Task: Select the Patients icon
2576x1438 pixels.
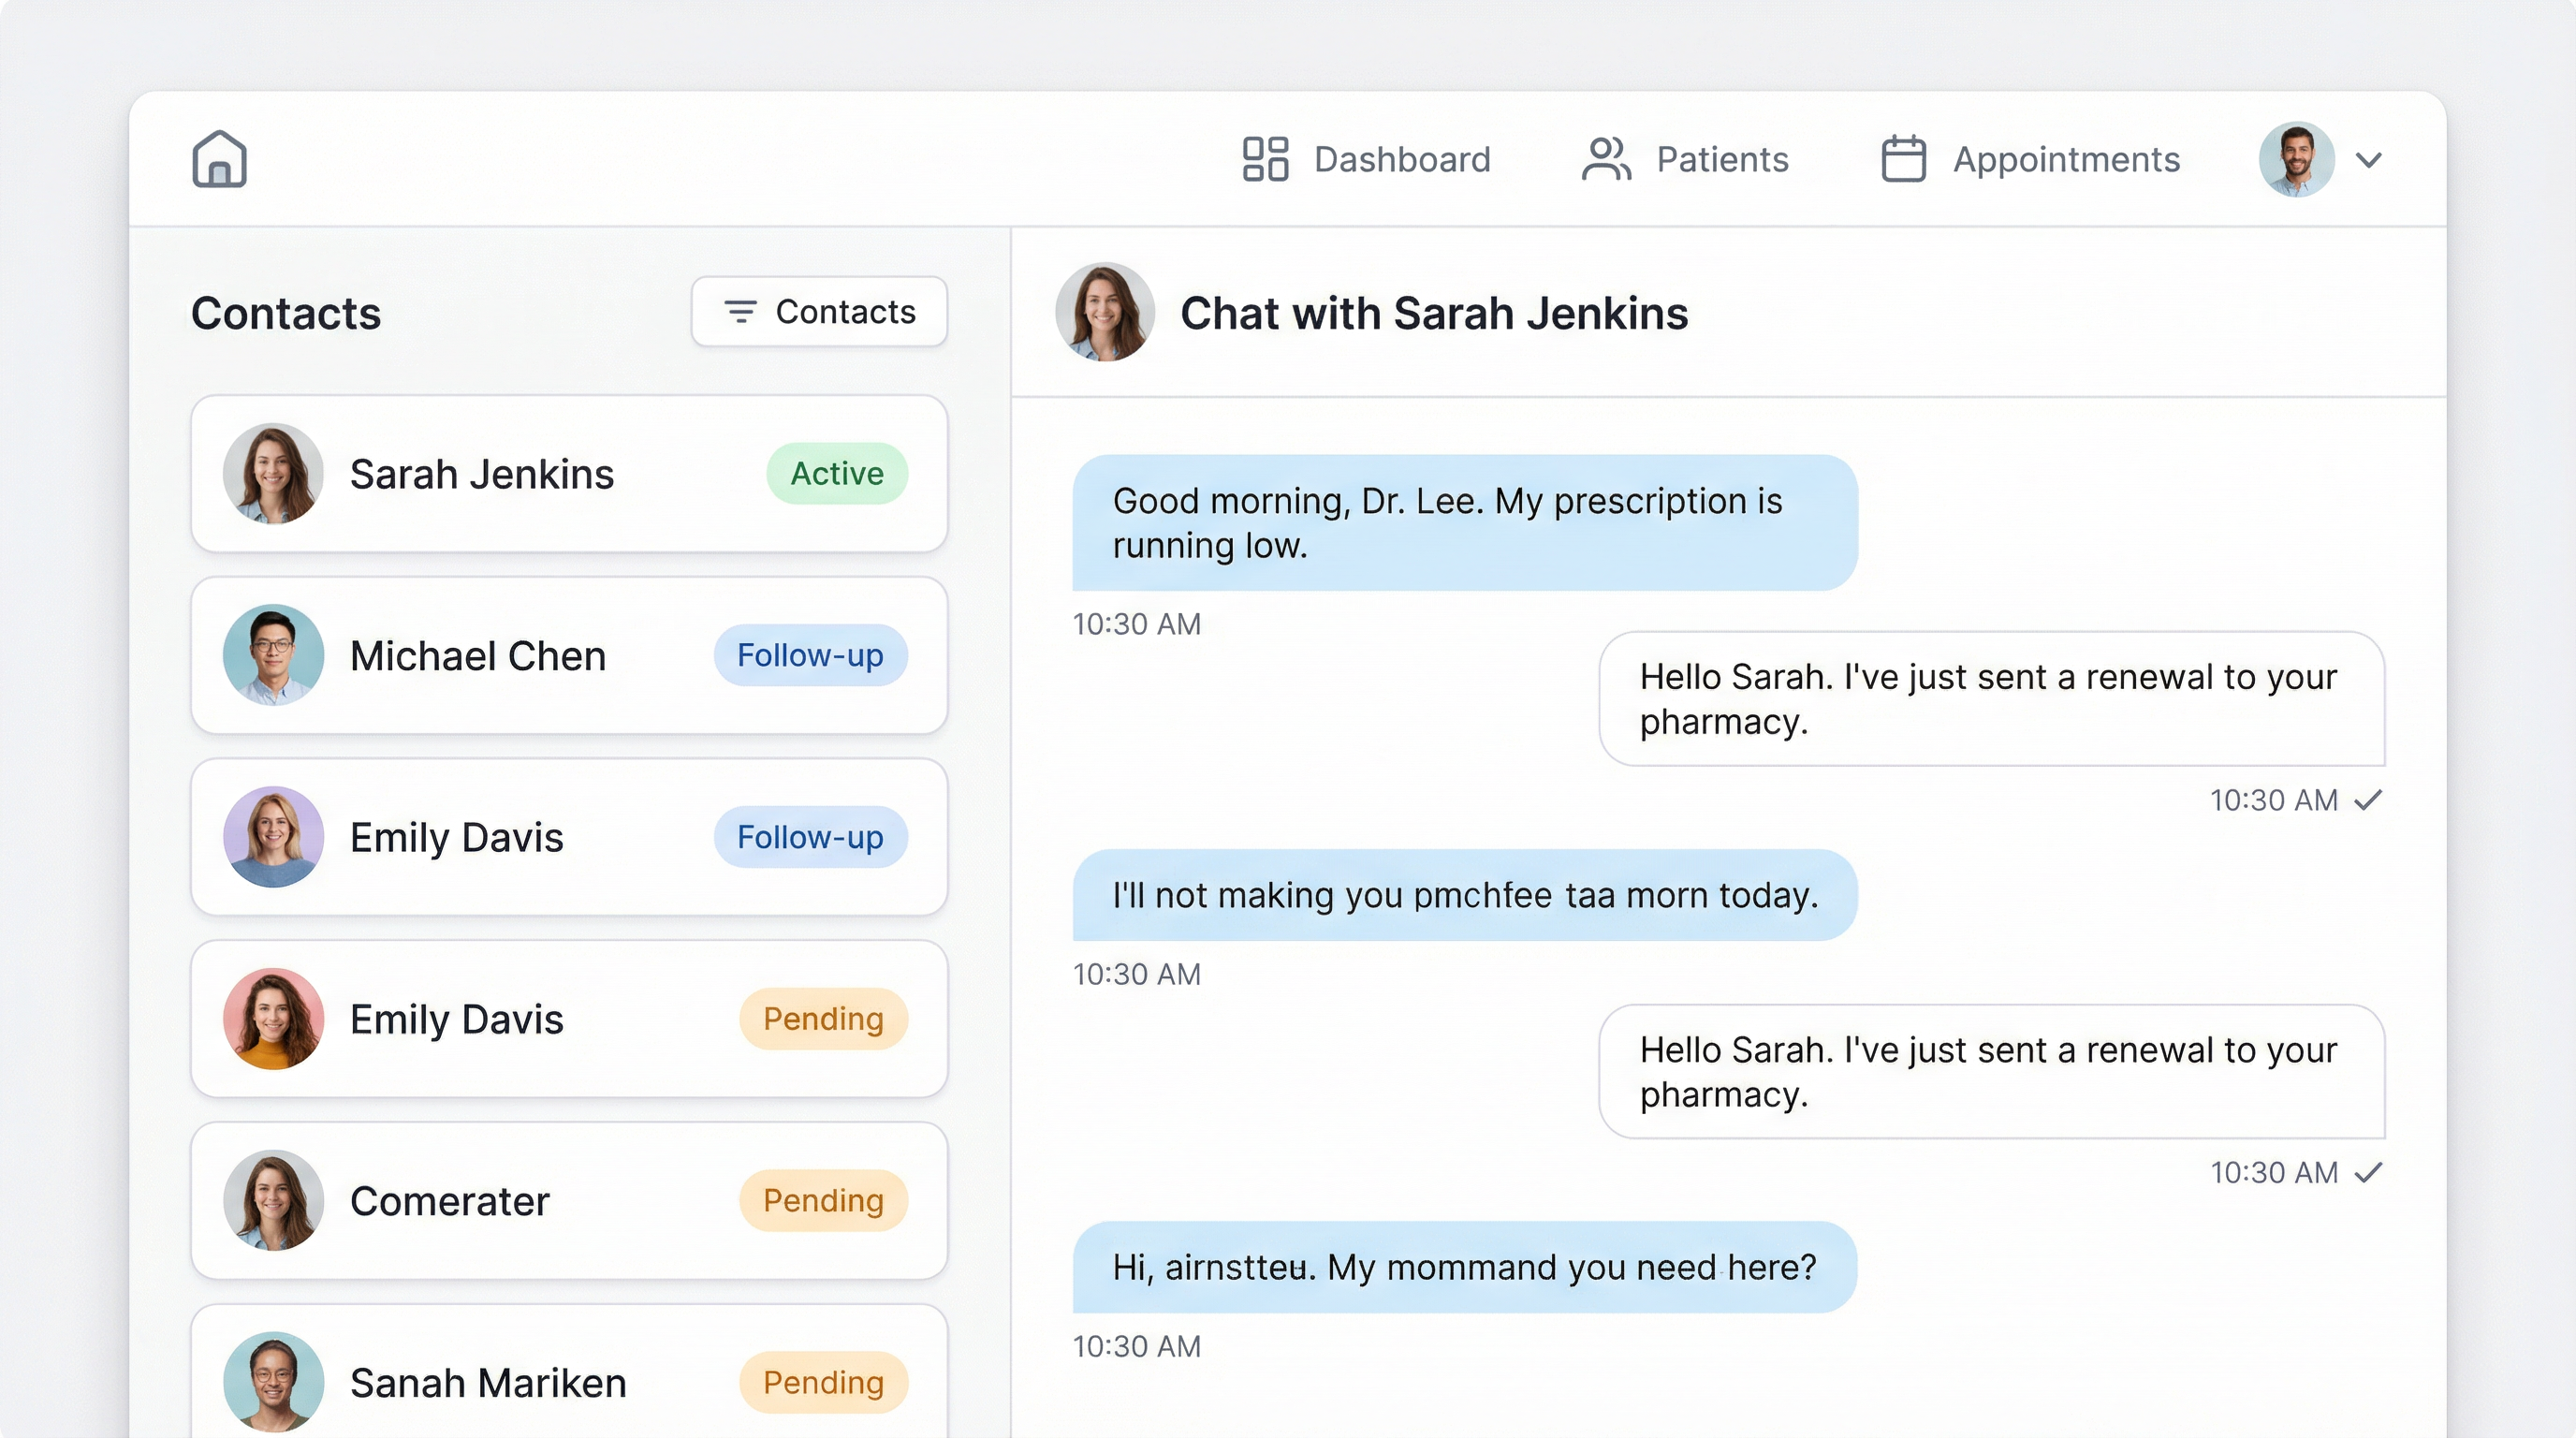Action: point(1605,158)
